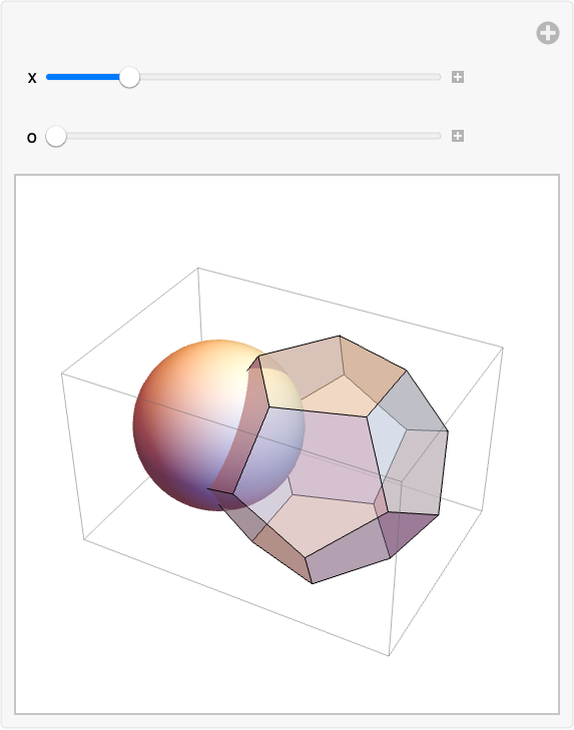Click the x slider thumb
Viewport: 574px width, 730px height.
pos(129,77)
